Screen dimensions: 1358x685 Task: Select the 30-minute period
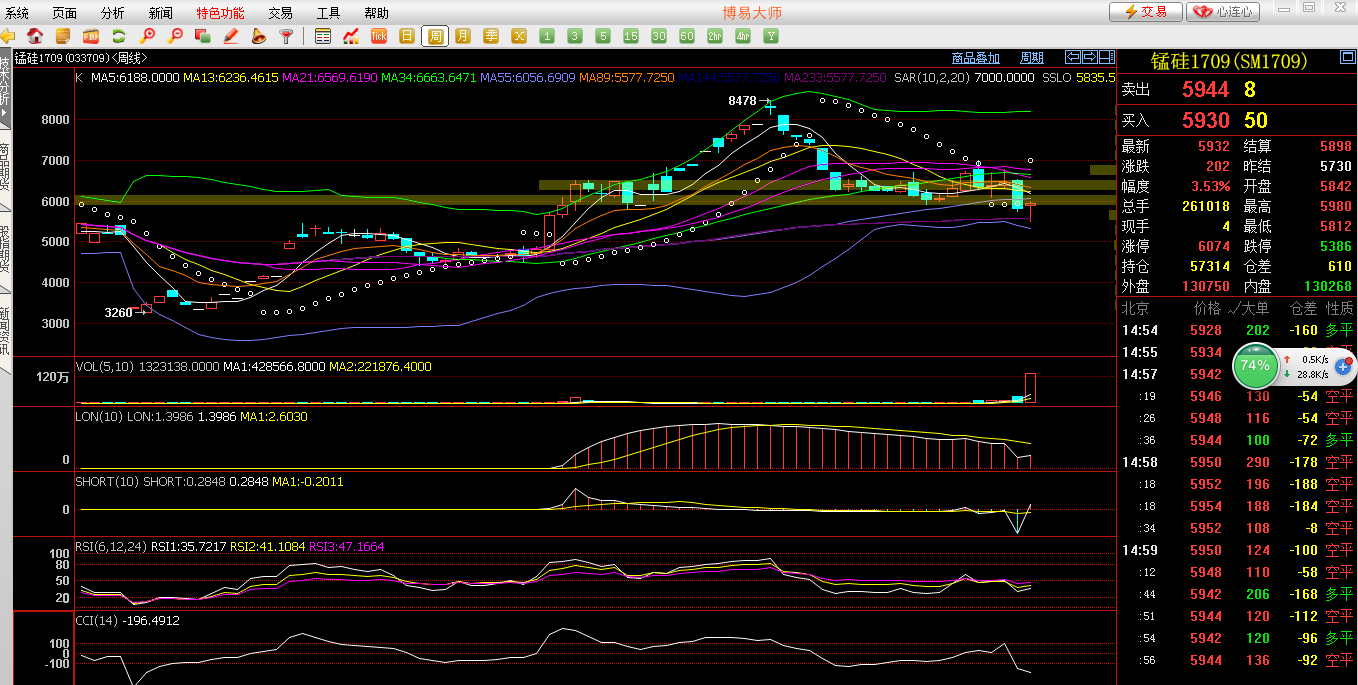point(659,36)
